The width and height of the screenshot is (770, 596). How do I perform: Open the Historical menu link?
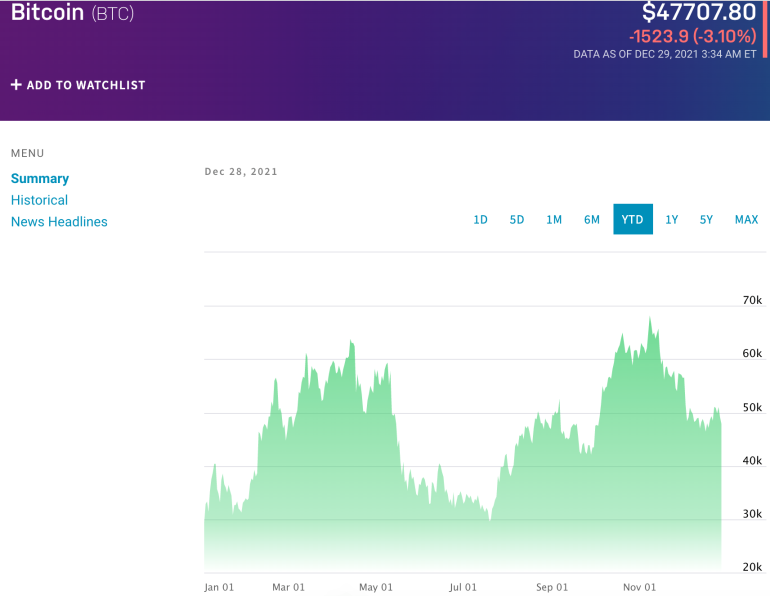tap(39, 200)
